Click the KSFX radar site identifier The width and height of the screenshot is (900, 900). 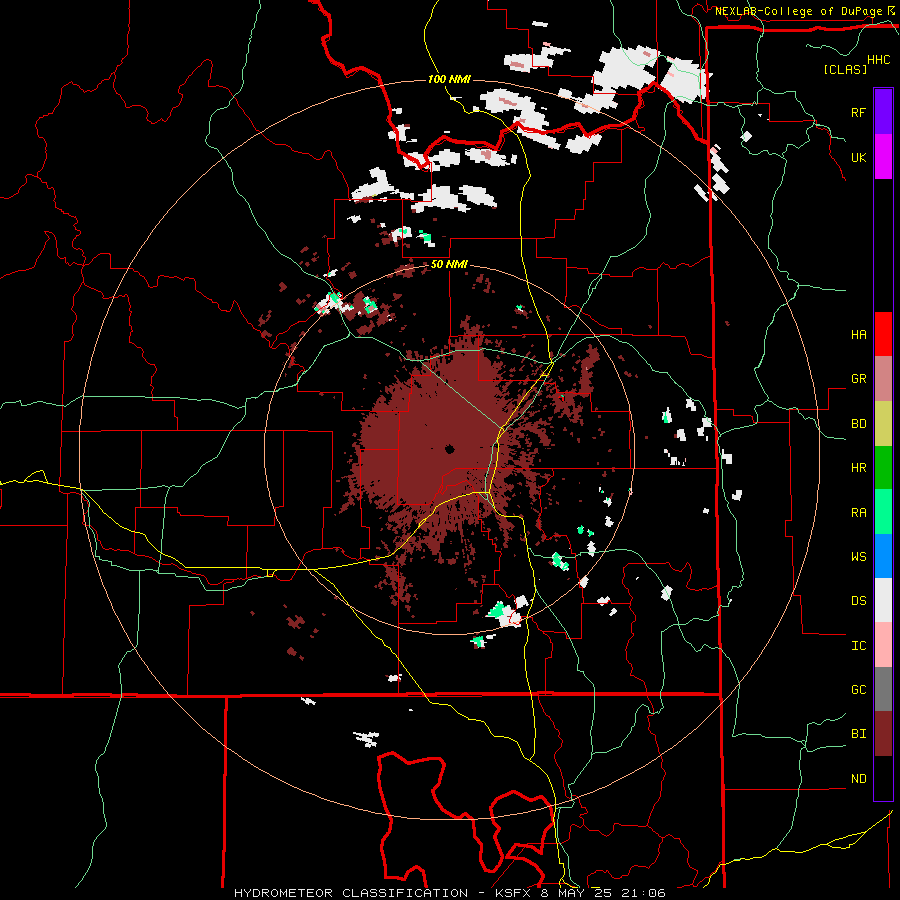point(514,893)
